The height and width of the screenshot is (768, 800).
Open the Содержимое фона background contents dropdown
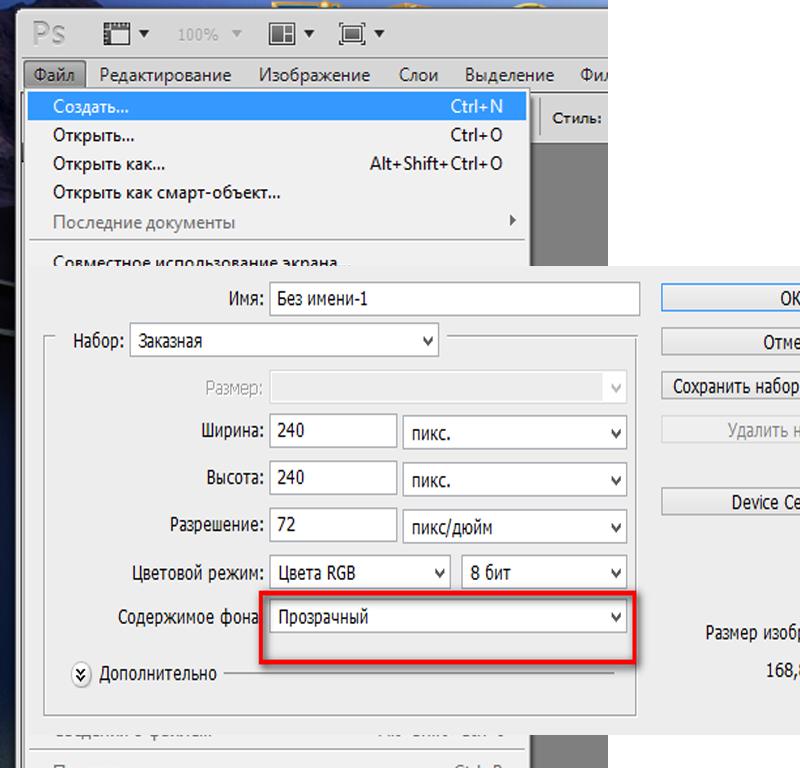click(x=448, y=616)
